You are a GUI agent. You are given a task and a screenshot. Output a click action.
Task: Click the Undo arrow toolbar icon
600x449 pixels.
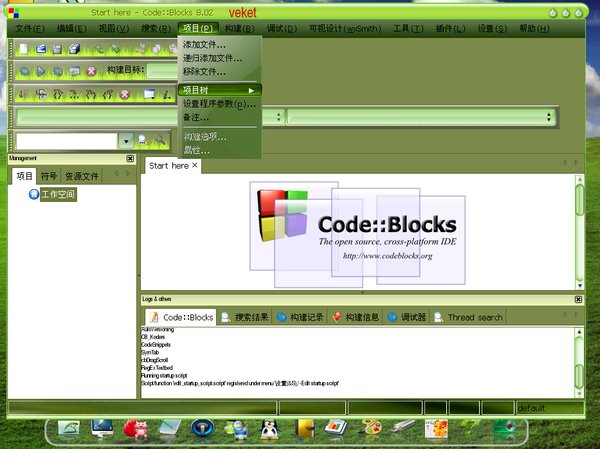point(99,49)
